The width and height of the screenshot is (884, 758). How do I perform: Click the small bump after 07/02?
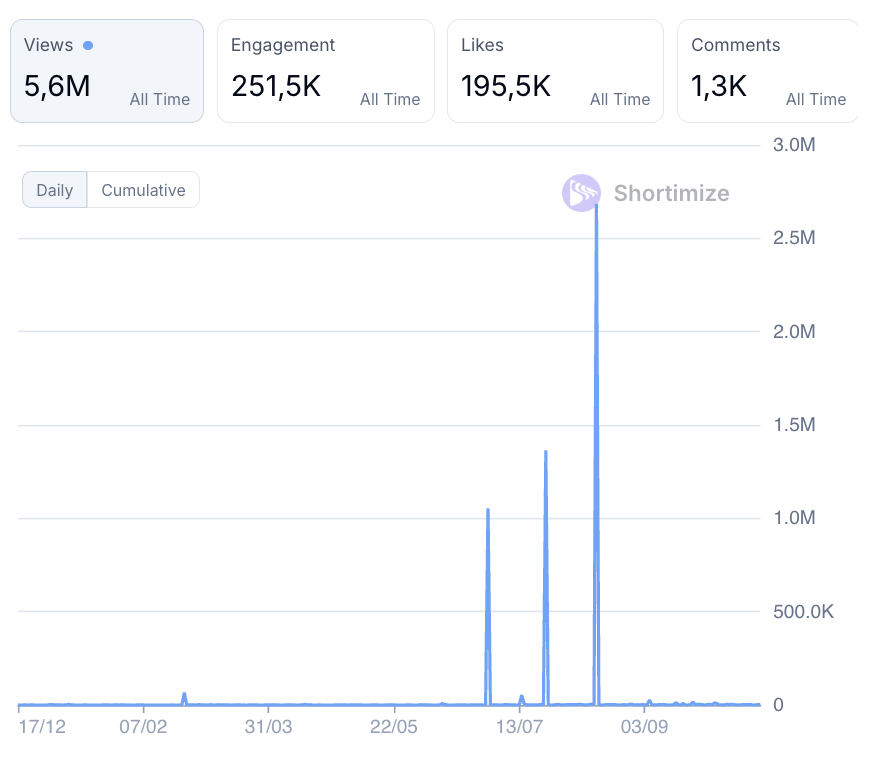click(x=184, y=695)
